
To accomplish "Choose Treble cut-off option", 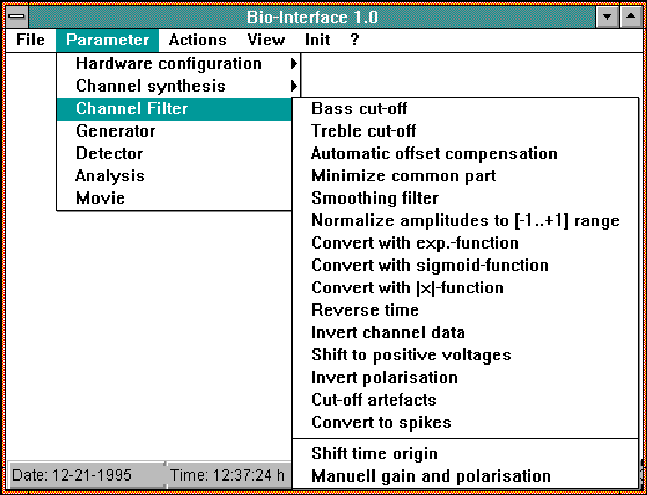I will [x=363, y=131].
